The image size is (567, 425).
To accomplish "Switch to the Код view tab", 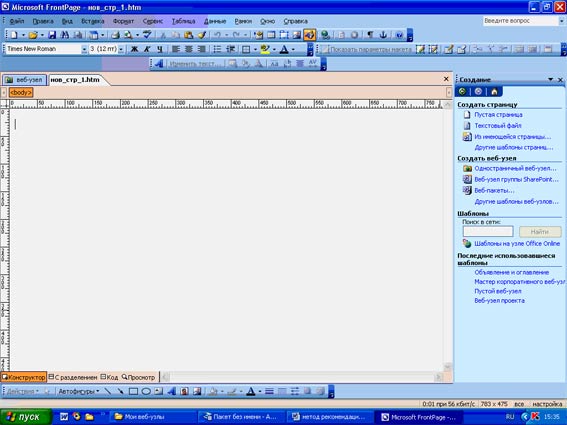I will (109, 377).
